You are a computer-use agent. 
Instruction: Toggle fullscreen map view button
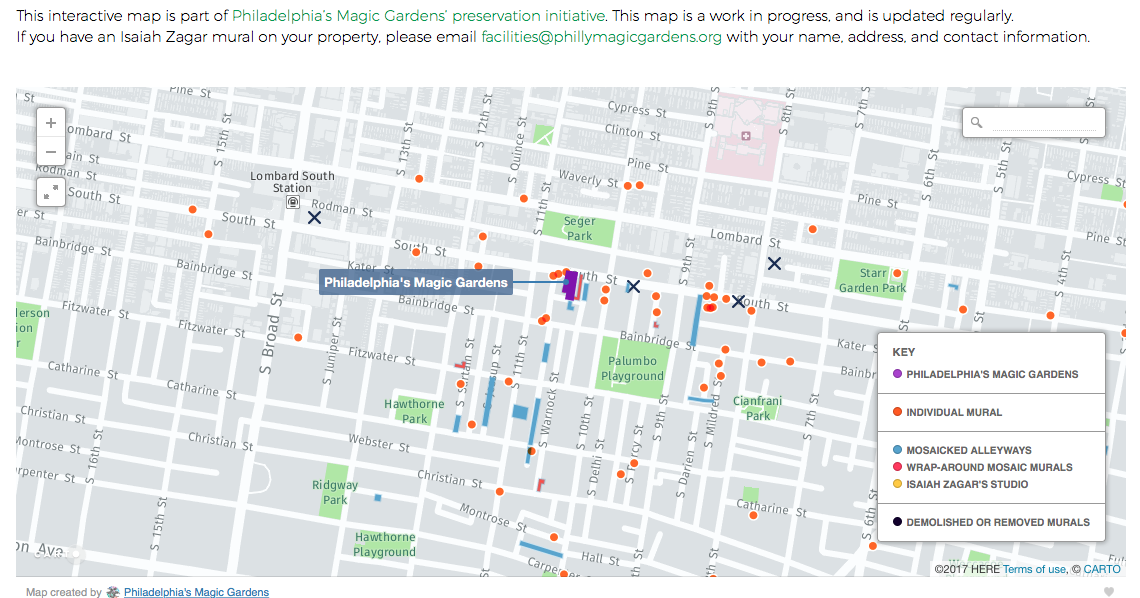pos(51,192)
